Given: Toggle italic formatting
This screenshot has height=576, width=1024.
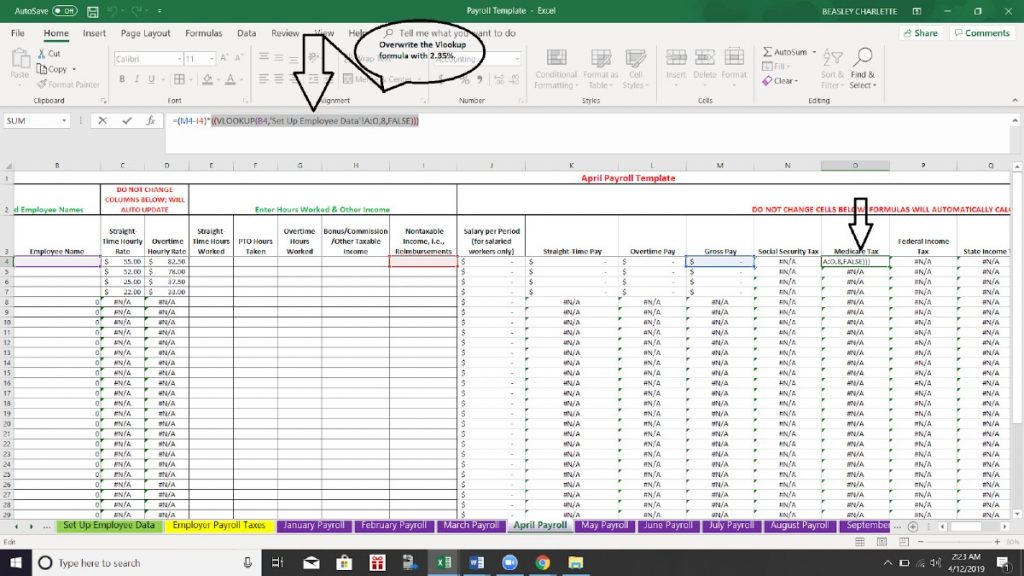Looking at the screenshot, I should point(137,79).
